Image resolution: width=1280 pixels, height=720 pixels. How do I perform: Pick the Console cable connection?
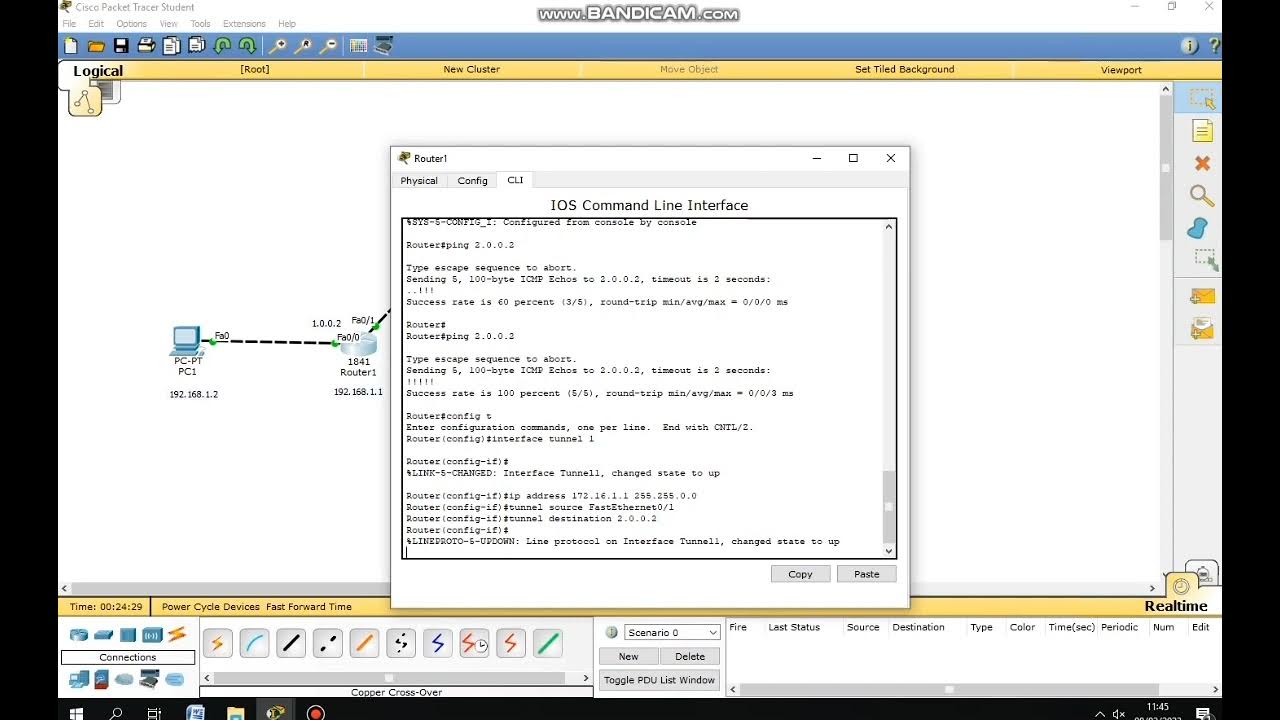(x=255, y=644)
